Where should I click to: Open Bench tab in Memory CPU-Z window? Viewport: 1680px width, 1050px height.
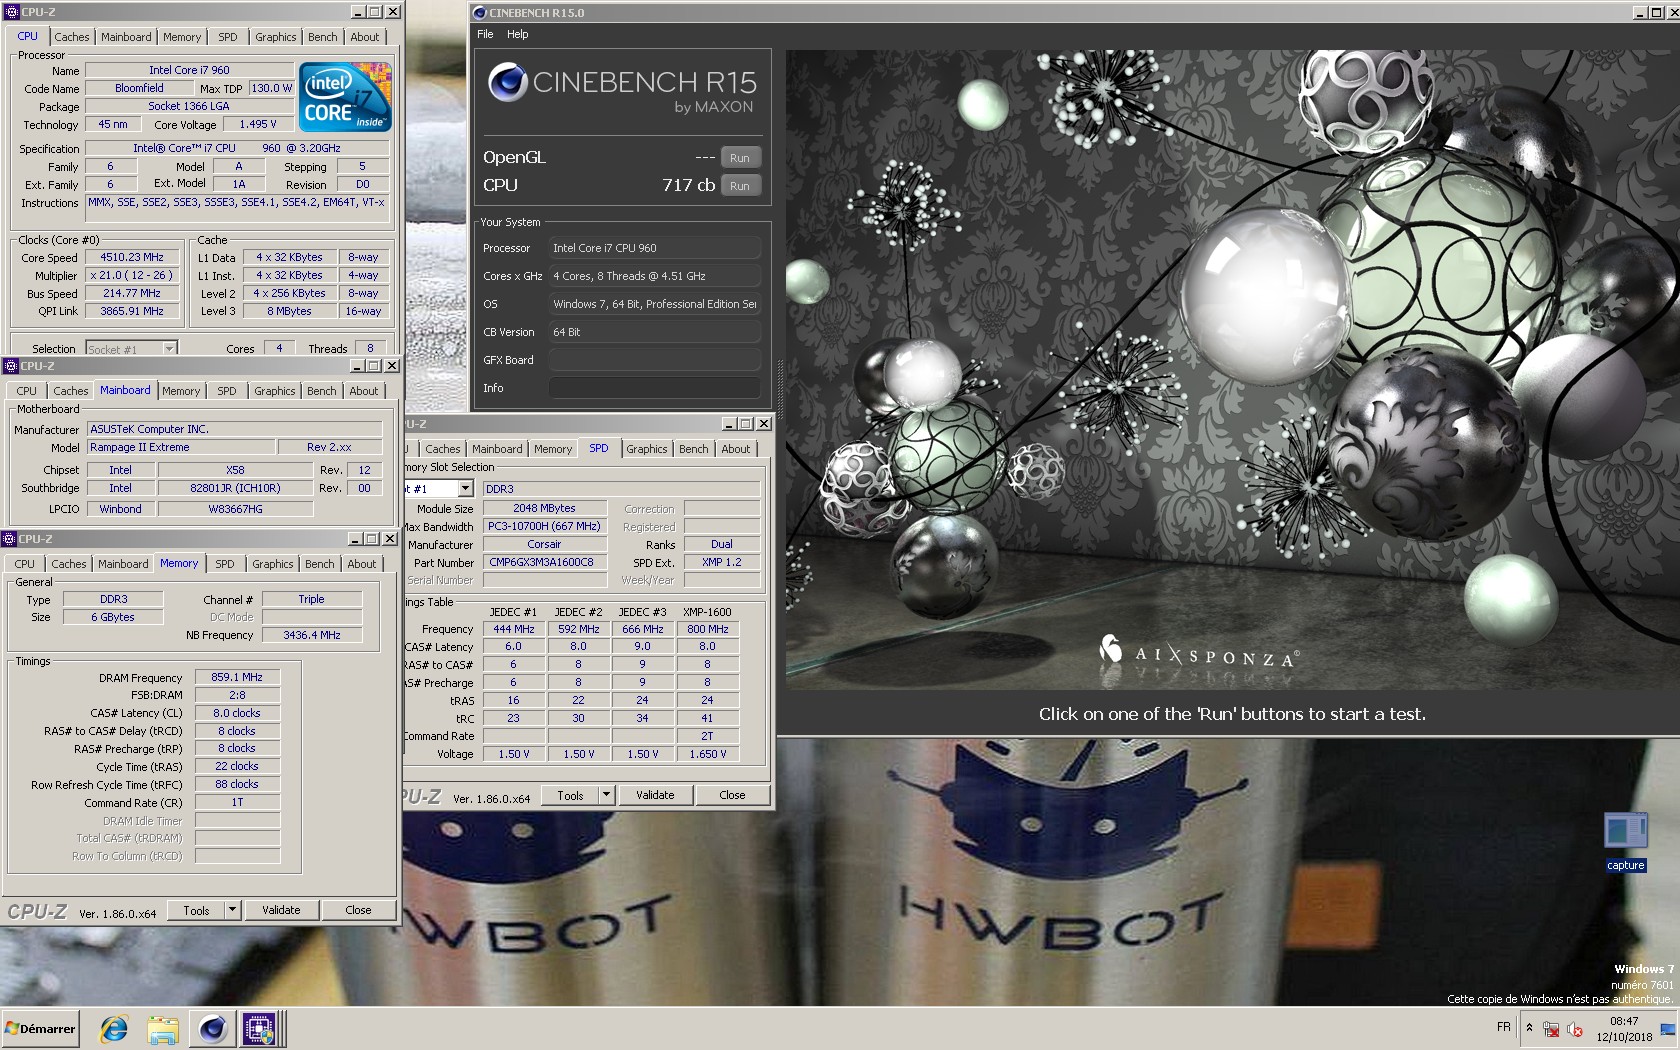pyautogui.click(x=320, y=564)
